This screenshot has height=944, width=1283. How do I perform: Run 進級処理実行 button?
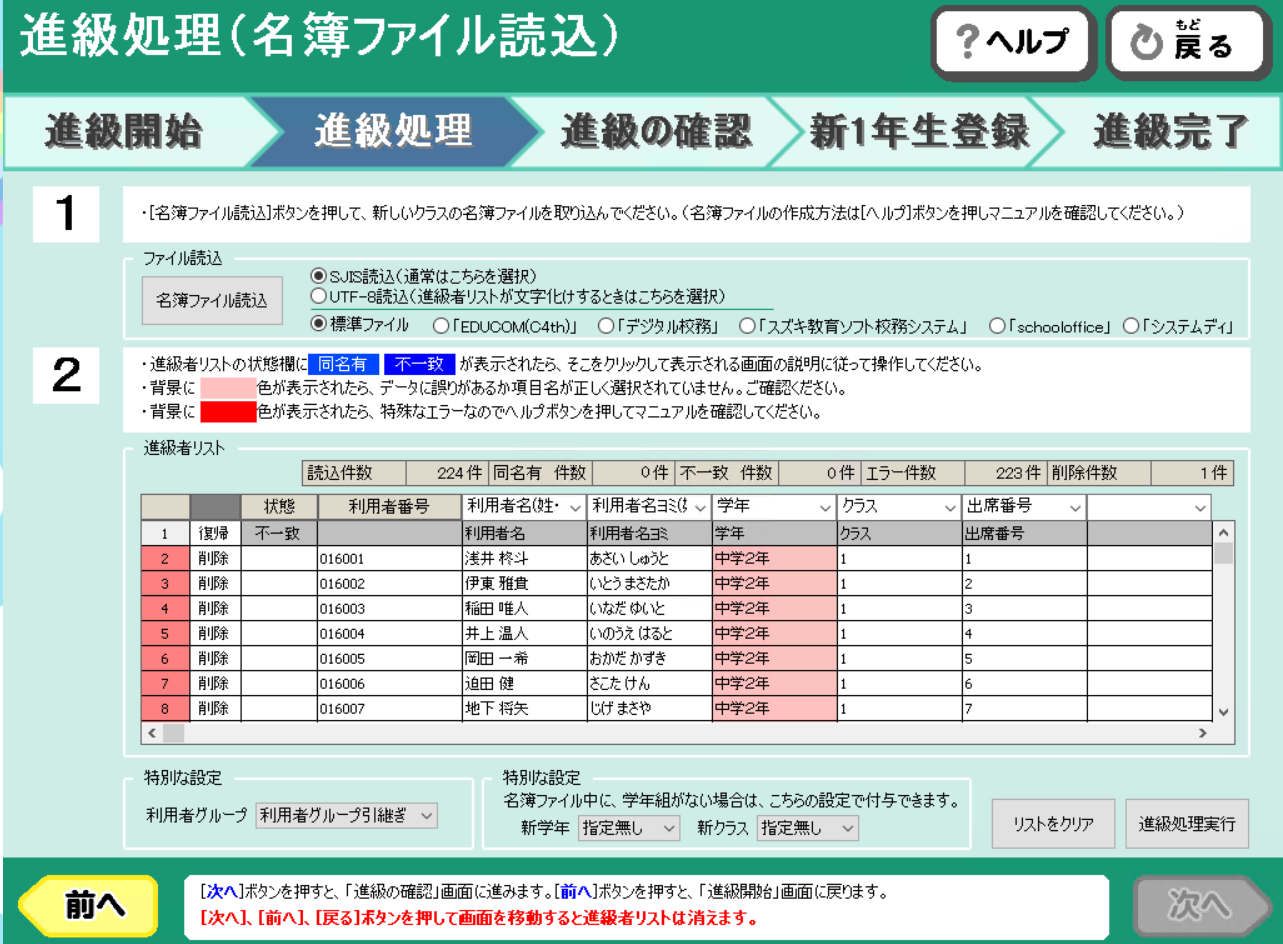pos(1187,824)
